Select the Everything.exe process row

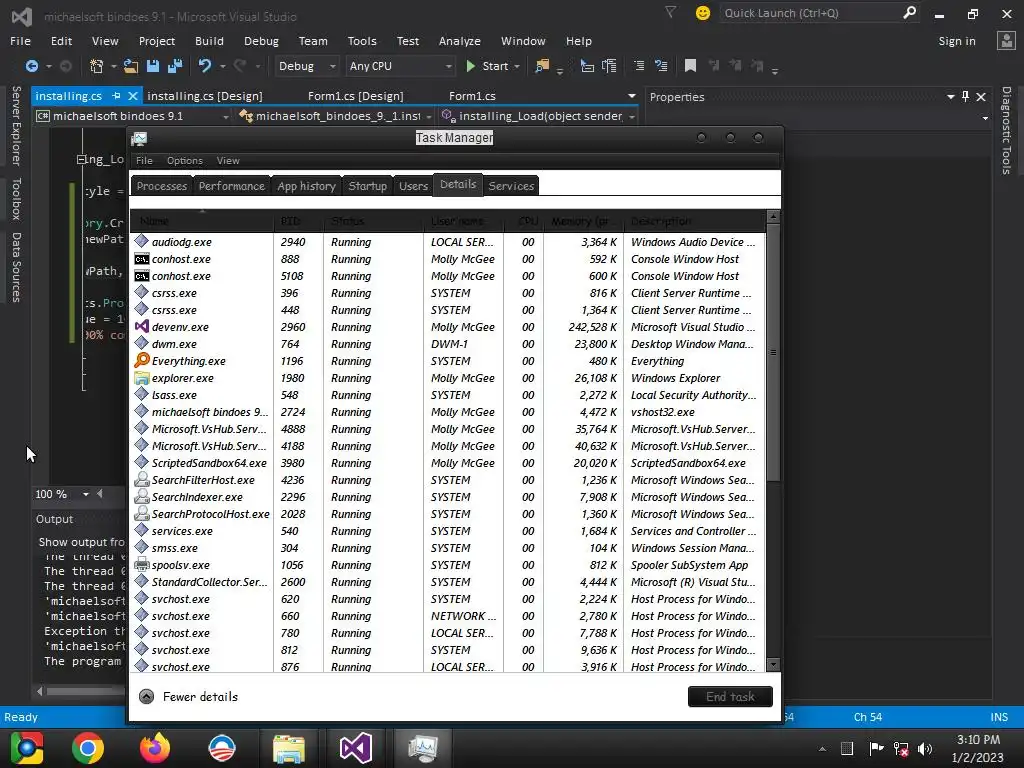(x=447, y=361)
